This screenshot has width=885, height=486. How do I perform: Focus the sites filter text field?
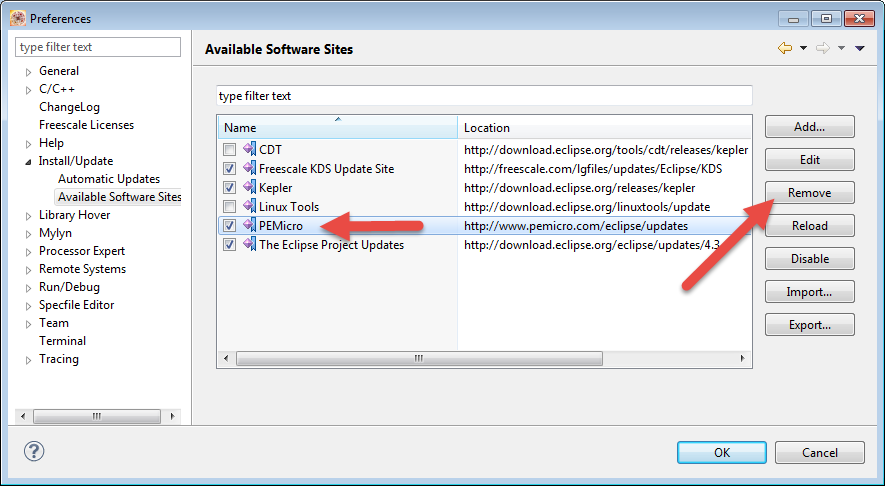click(484, 96)
